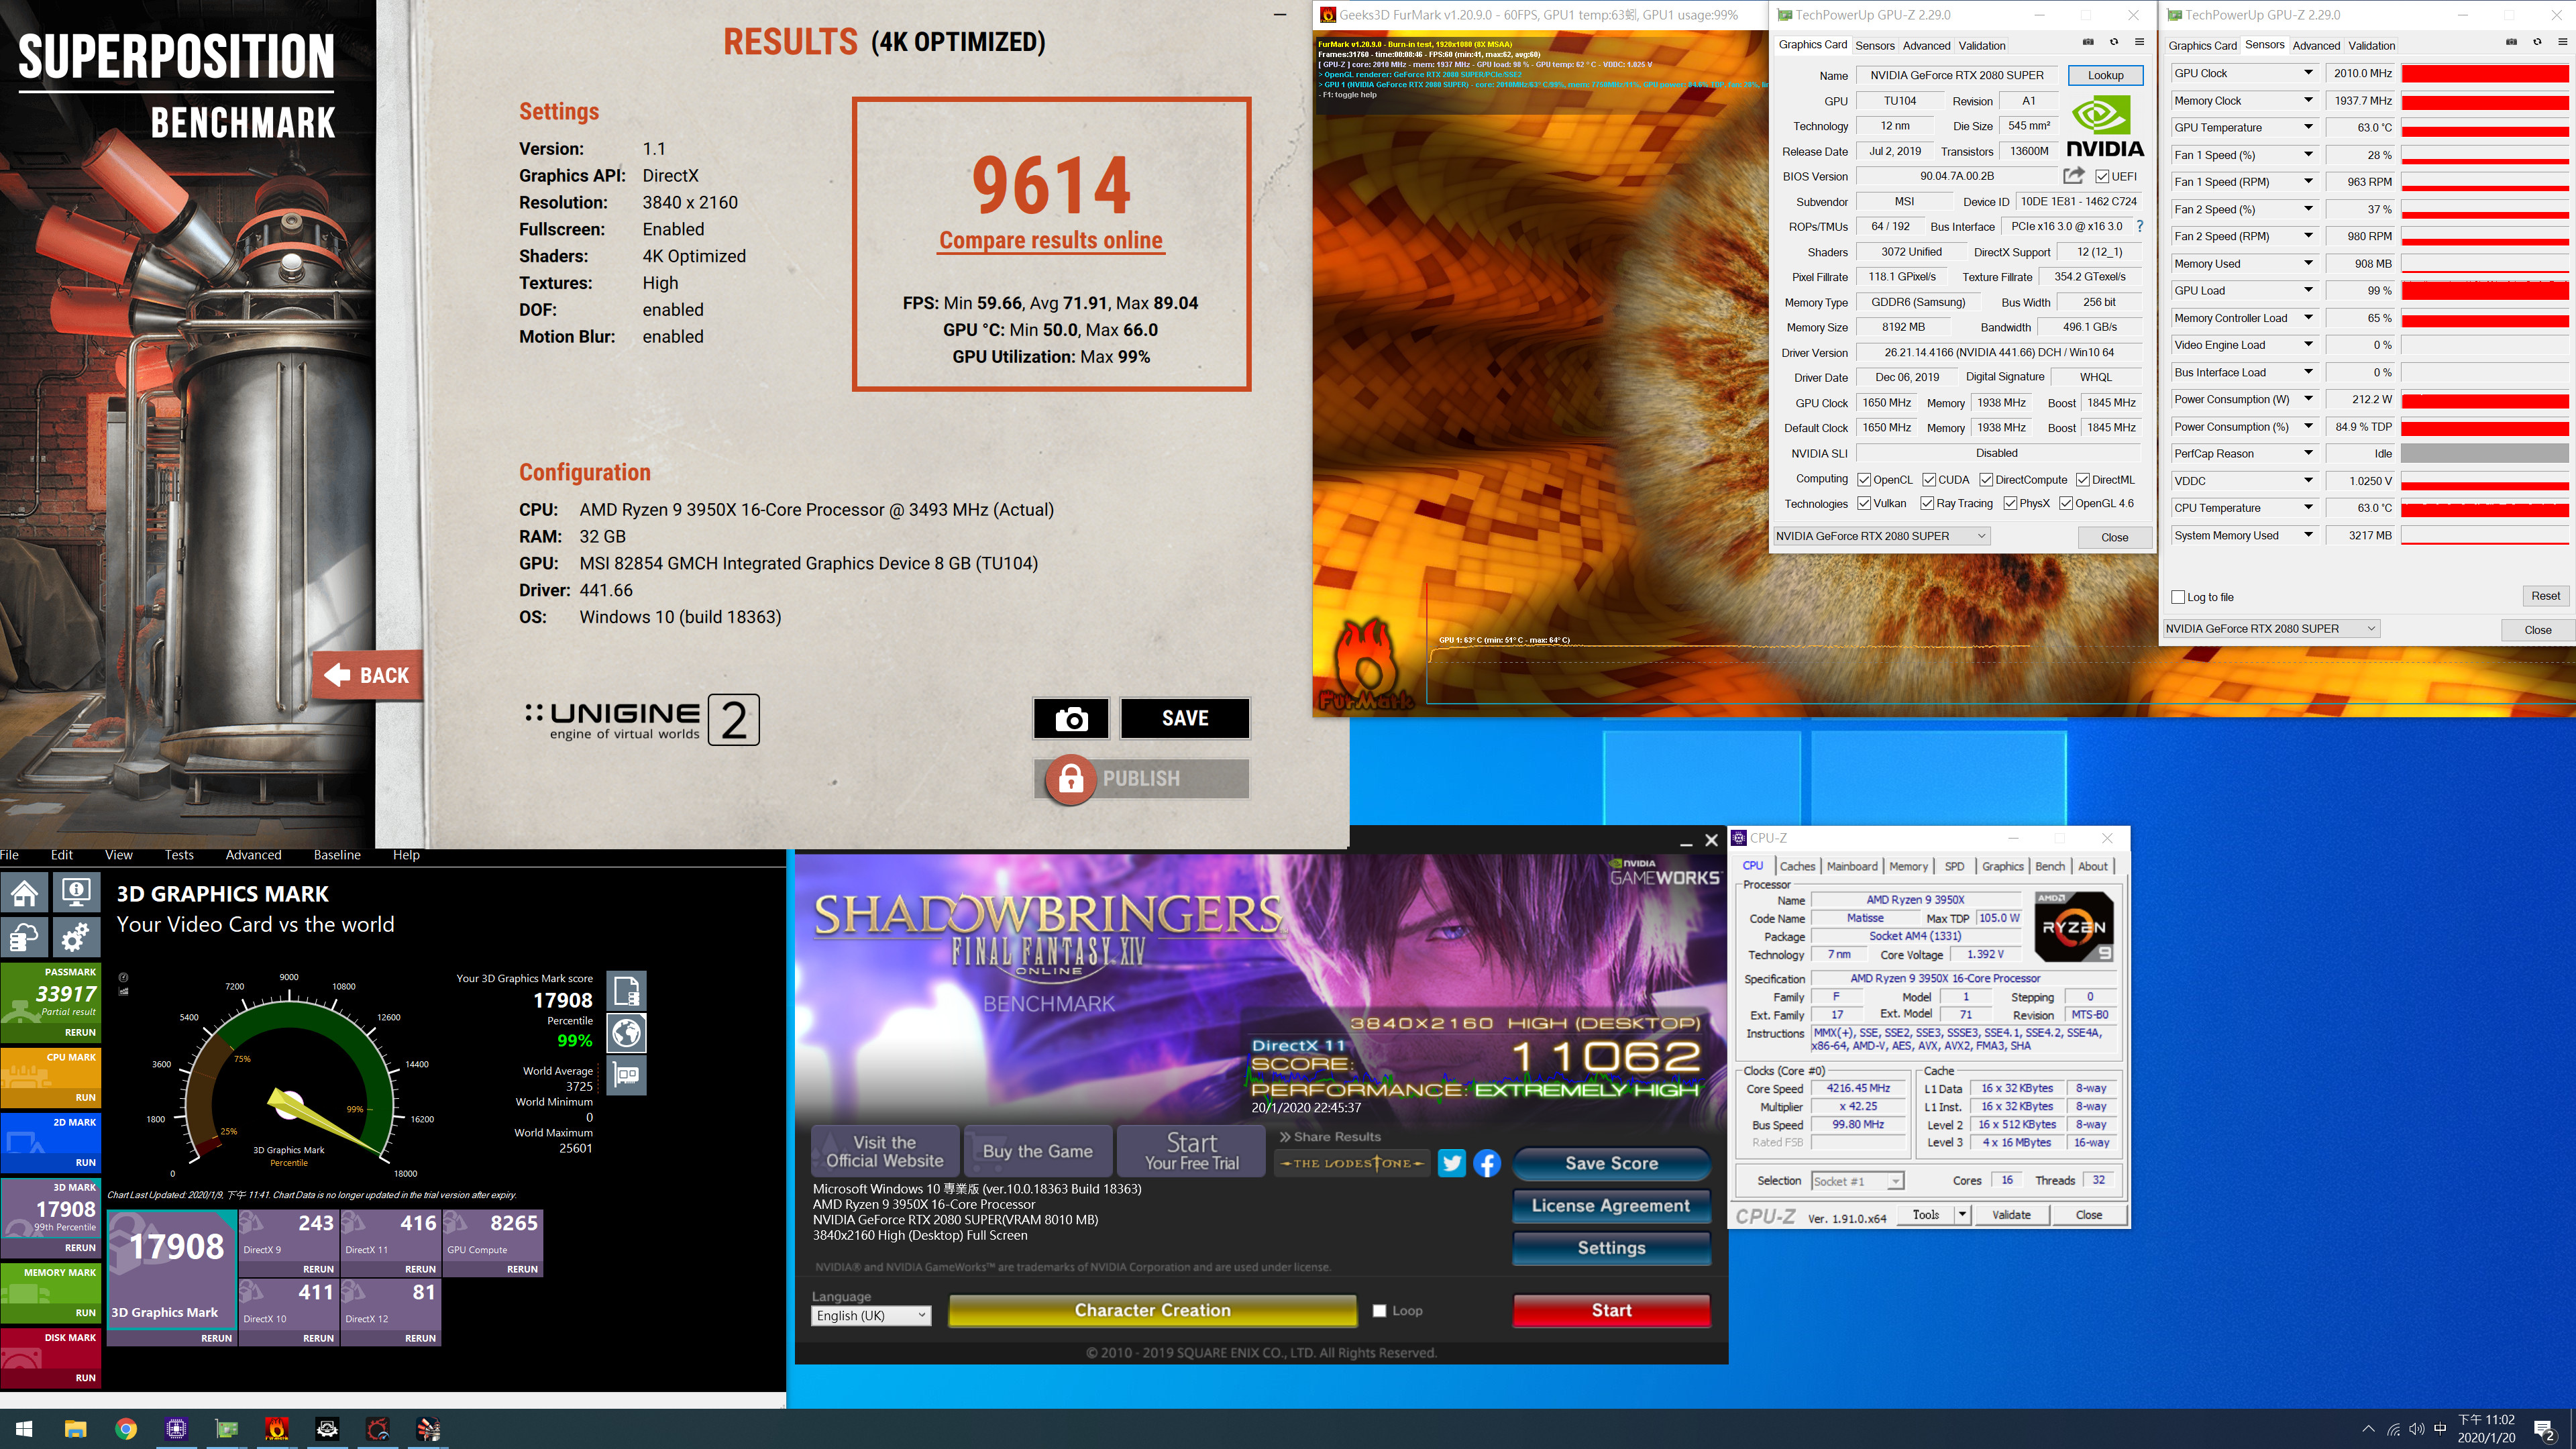Image resolution: width=2576 pixels, height=1449 pixels.
Task: Open PassMark settings gears icon
Action: (x=76, y=938)
